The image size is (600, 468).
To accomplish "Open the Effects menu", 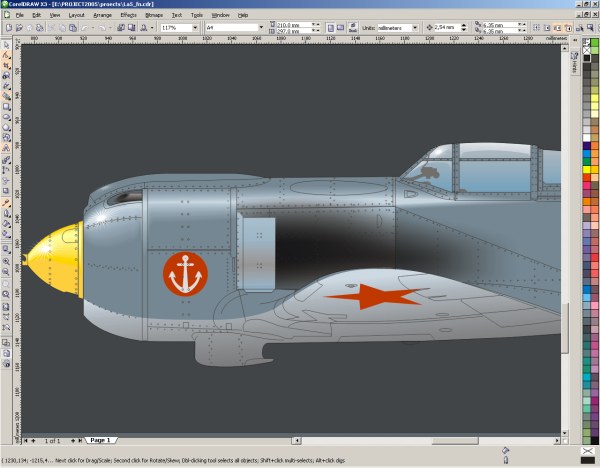I will 128,15.
